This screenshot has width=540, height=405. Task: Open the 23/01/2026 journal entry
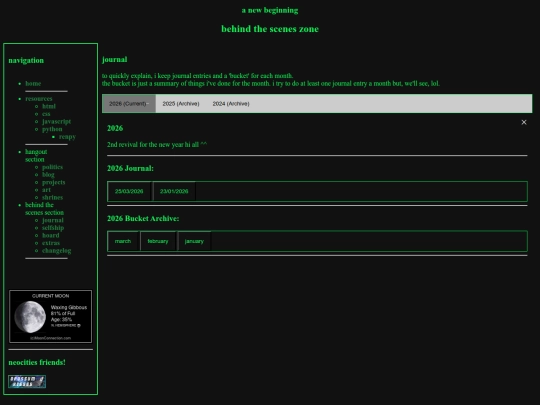174,191
